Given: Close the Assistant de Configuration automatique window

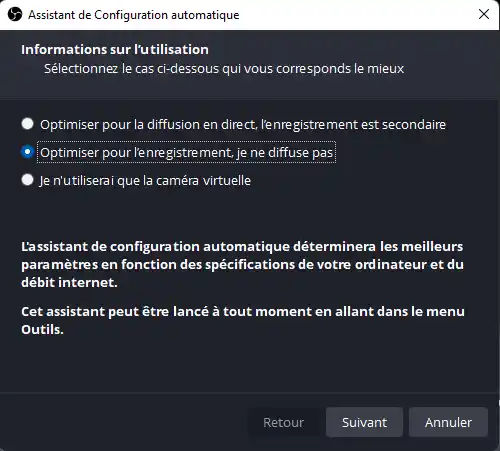Looking at the screenshot, I should (x=484, y=14).
